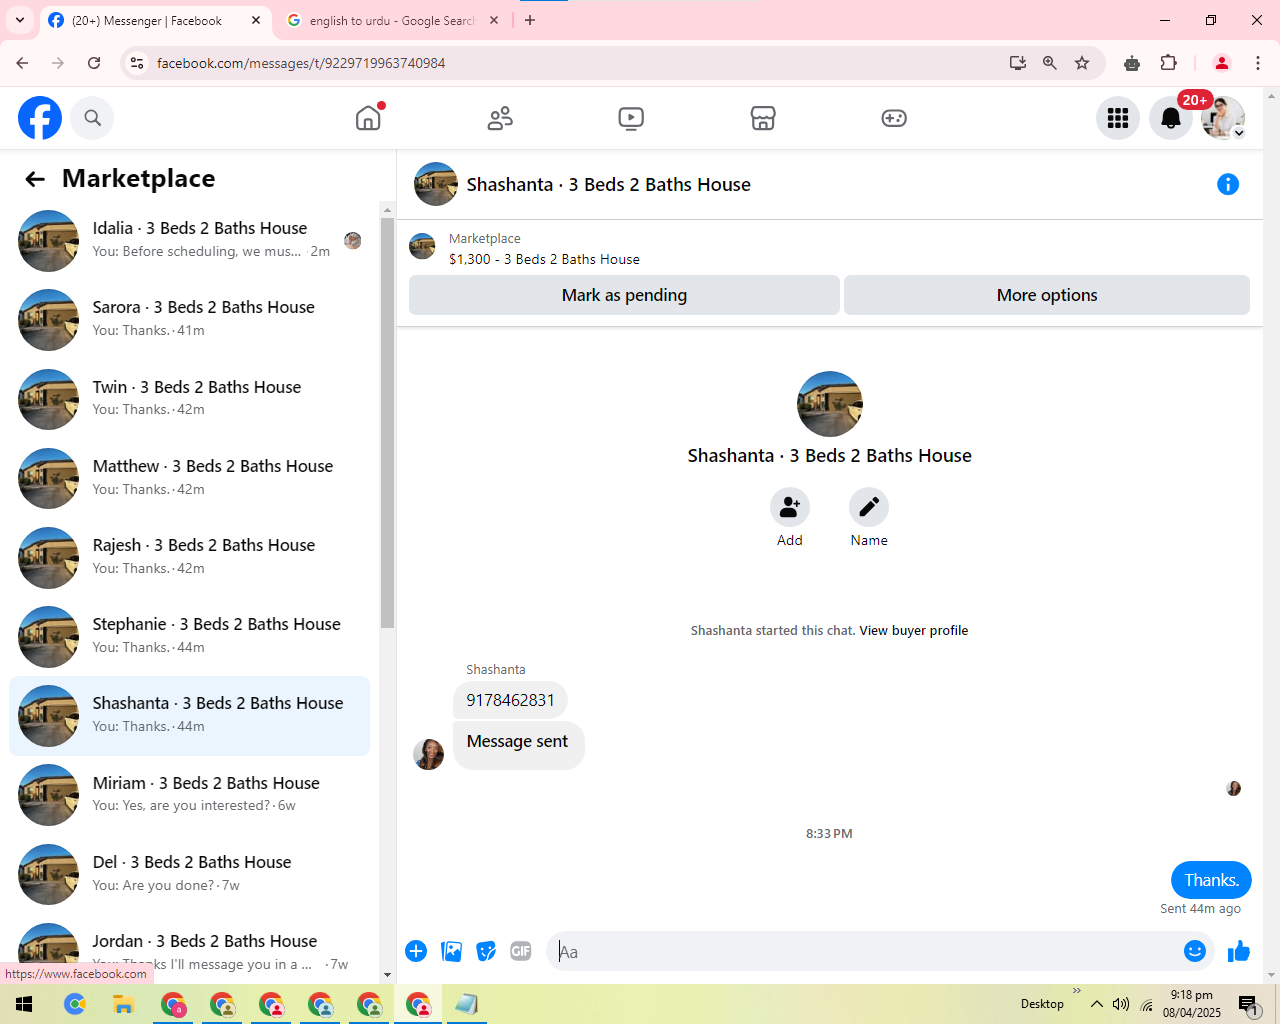Viewport: 1280px width, 1024px height.
Task: Show hidden tray icons chevron
Action: point(1097,1004)
